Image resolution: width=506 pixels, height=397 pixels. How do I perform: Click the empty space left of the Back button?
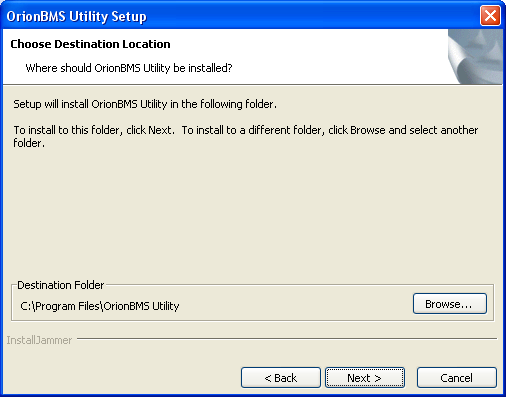coord(122,378)
